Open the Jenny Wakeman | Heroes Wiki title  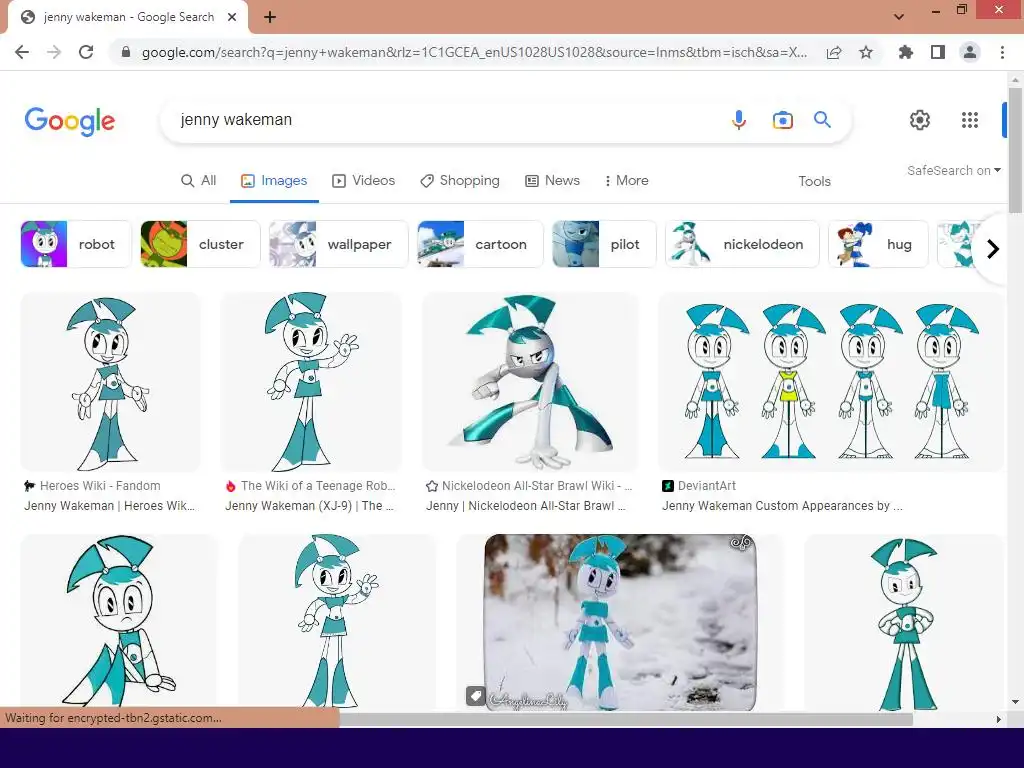[x=110, y=506]
